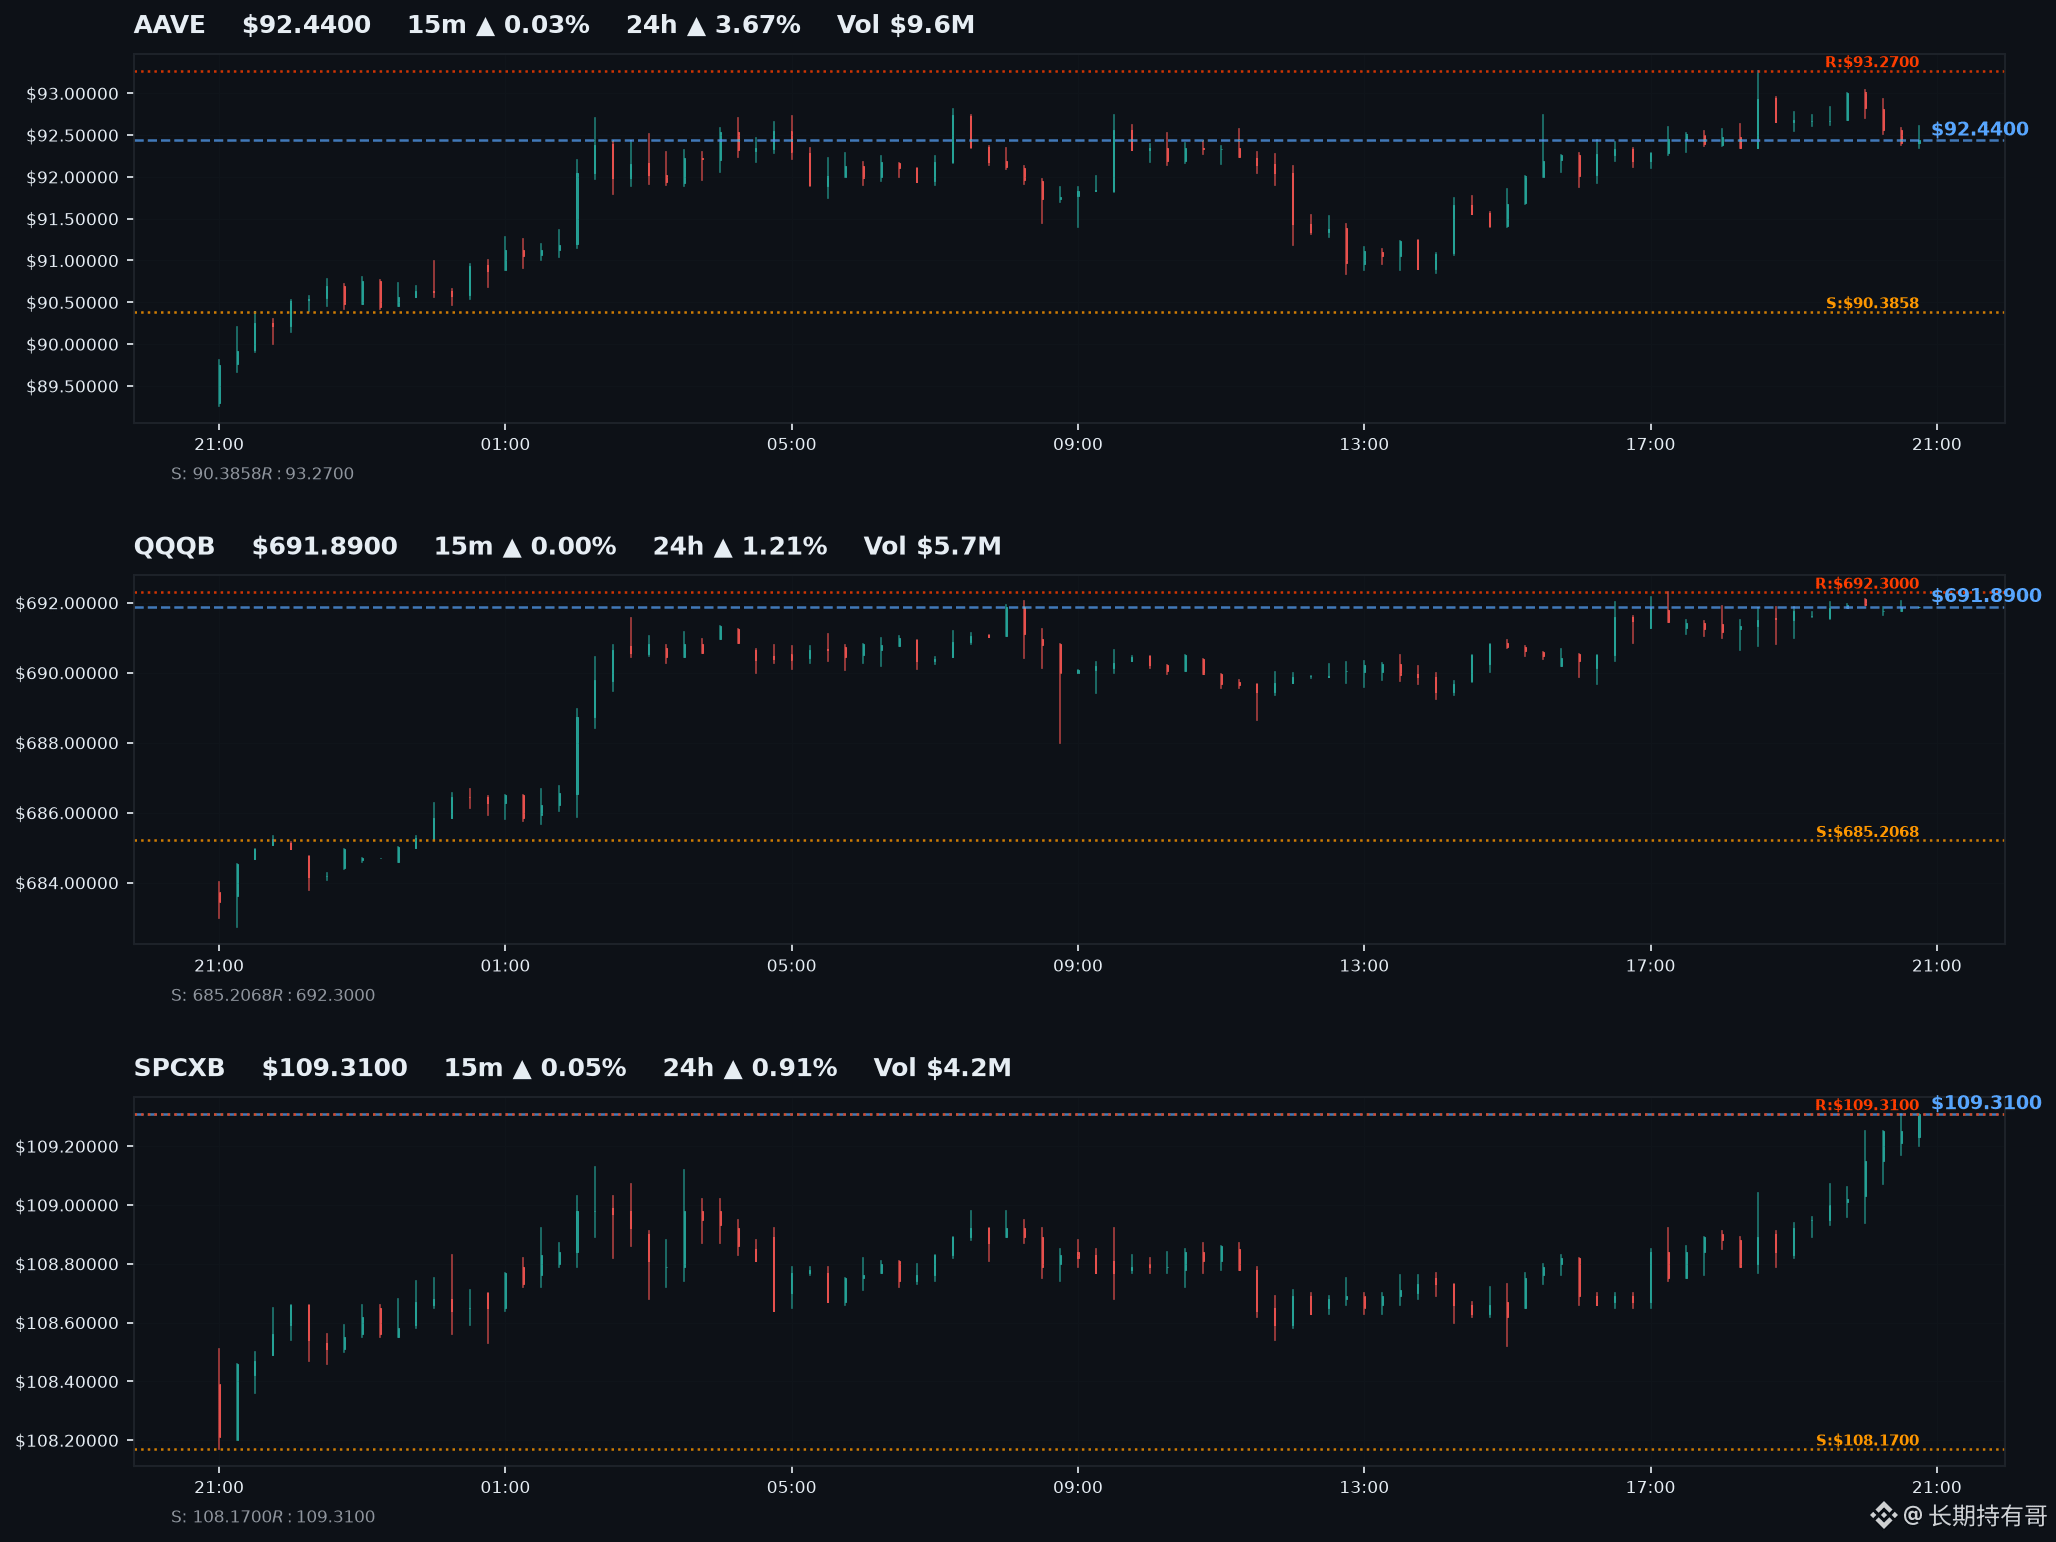Click SPCXB support label S:$108.1700
Screen dimensions: 2056x1542
(1867, 1441)
